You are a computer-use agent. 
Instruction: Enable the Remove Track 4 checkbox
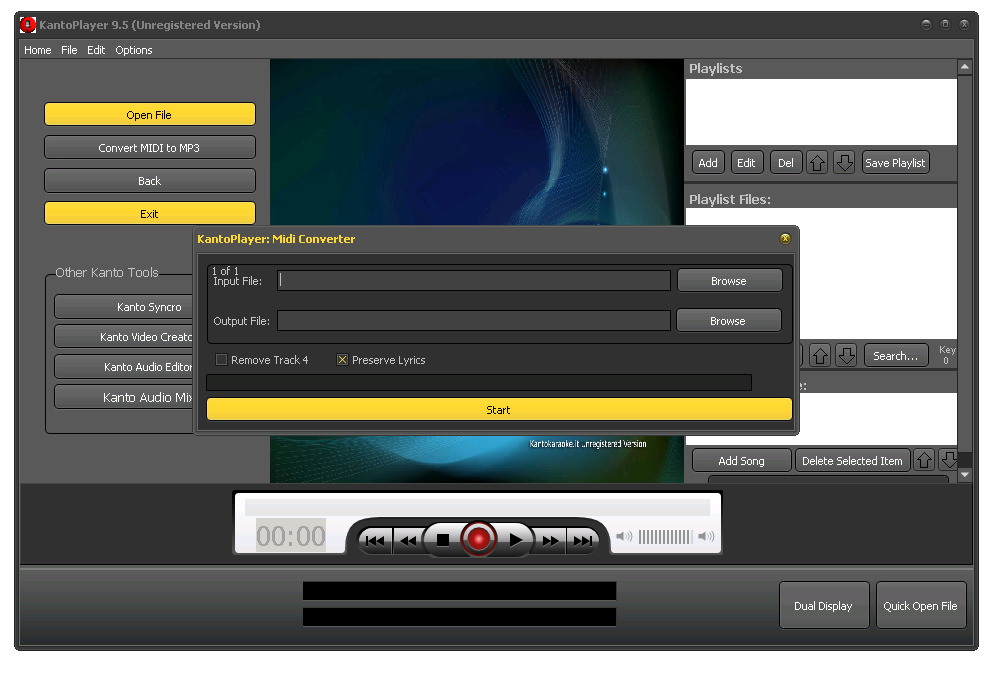(x=221, y=360)
